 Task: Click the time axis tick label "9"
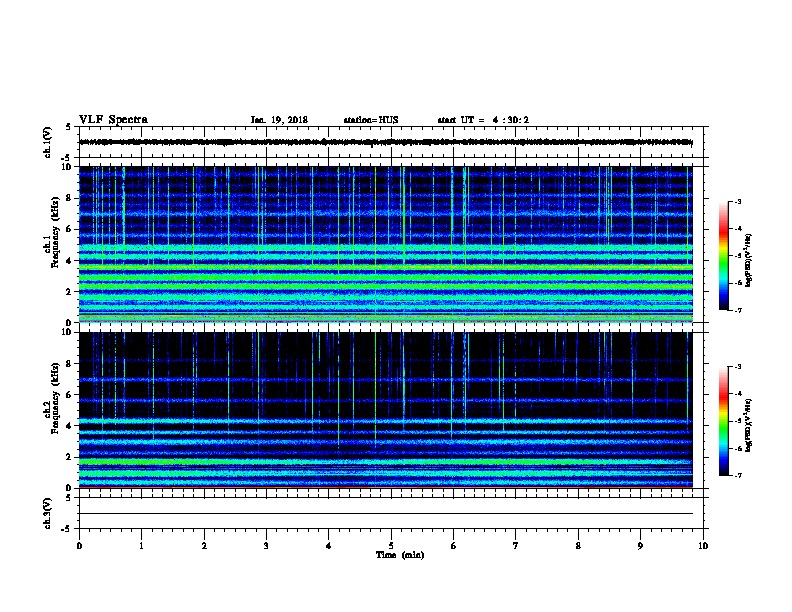tap(640, 546)
